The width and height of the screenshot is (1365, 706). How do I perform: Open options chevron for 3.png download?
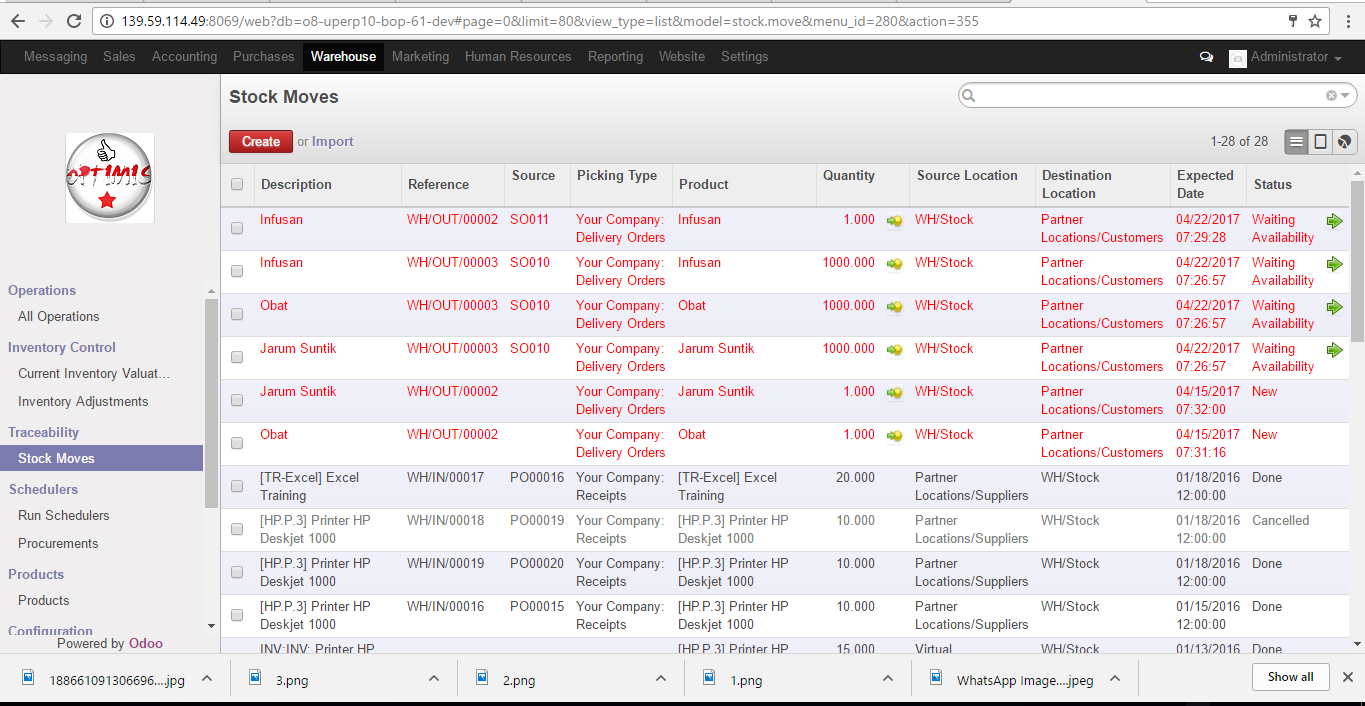(434, 678)
